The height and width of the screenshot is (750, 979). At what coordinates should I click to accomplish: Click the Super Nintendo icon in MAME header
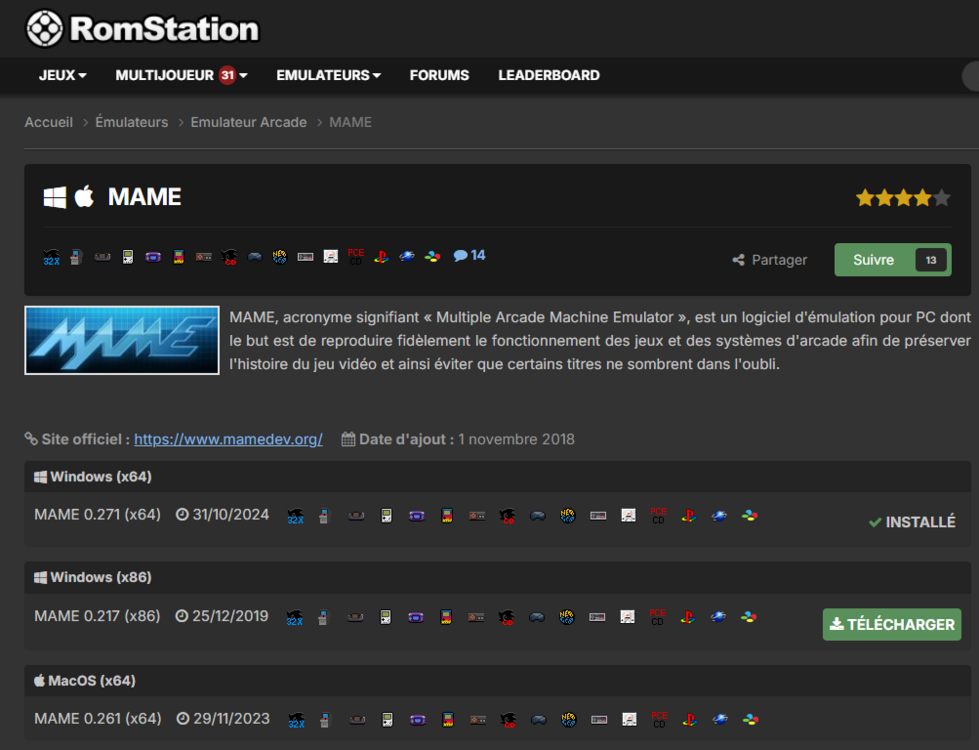pyautogui.click(x=432, y=257)
